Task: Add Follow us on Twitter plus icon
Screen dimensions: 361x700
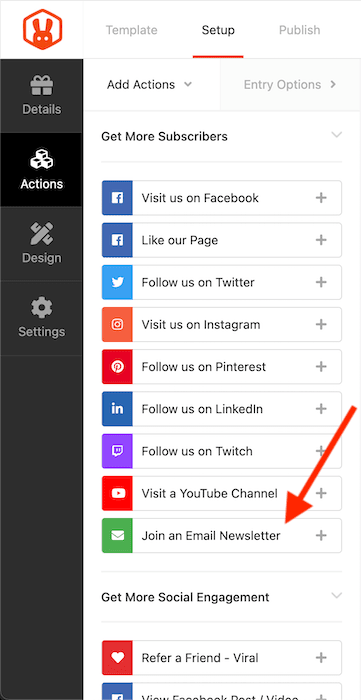Action: click(x=321, y=282)
